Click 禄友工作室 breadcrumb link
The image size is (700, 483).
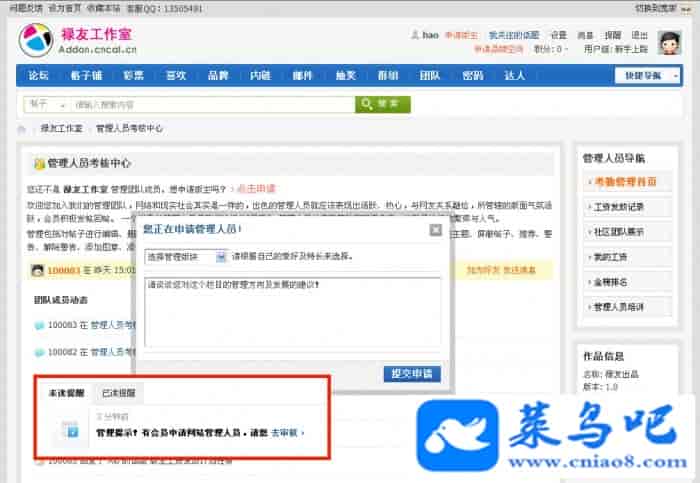[62, 129]
